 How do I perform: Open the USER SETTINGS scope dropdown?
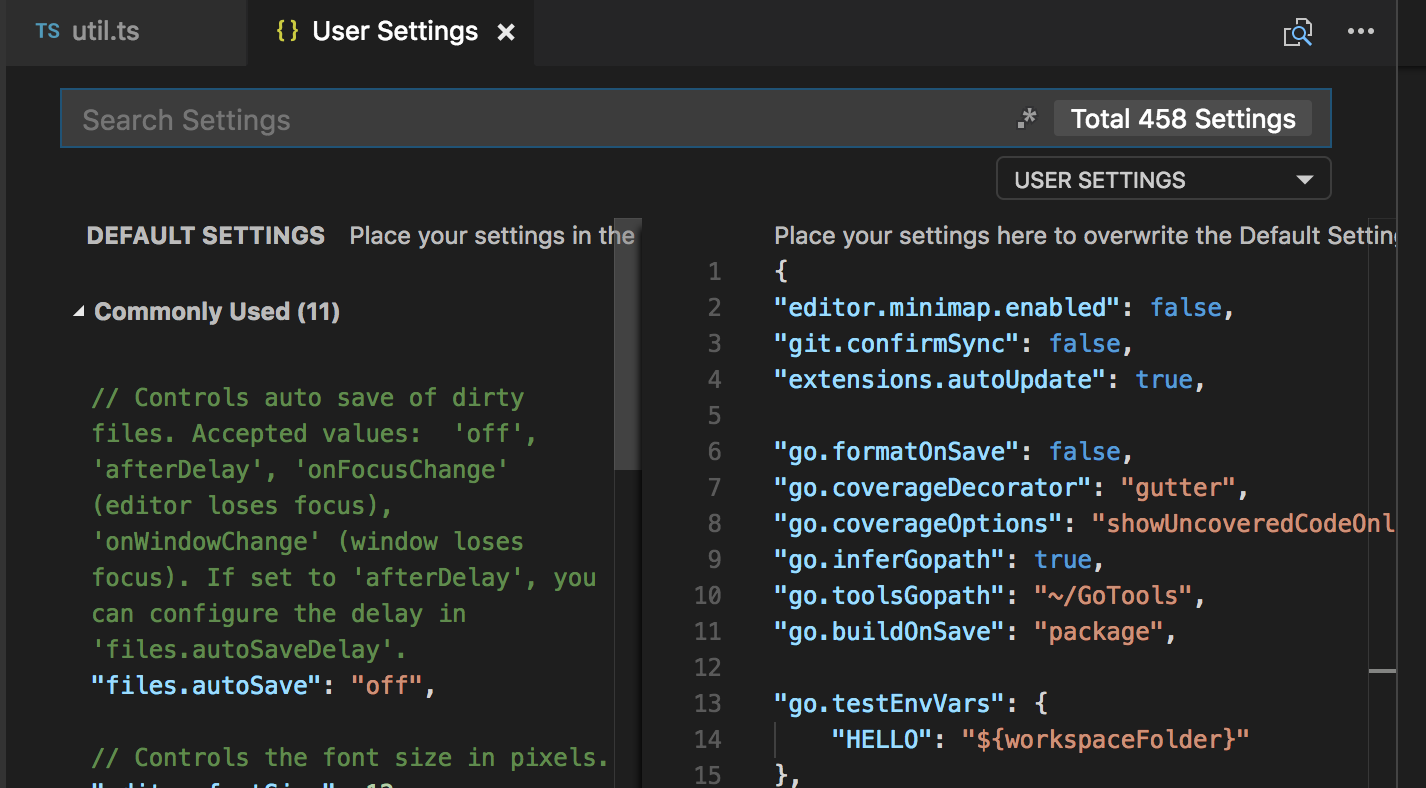click(x=1163, y=180)
